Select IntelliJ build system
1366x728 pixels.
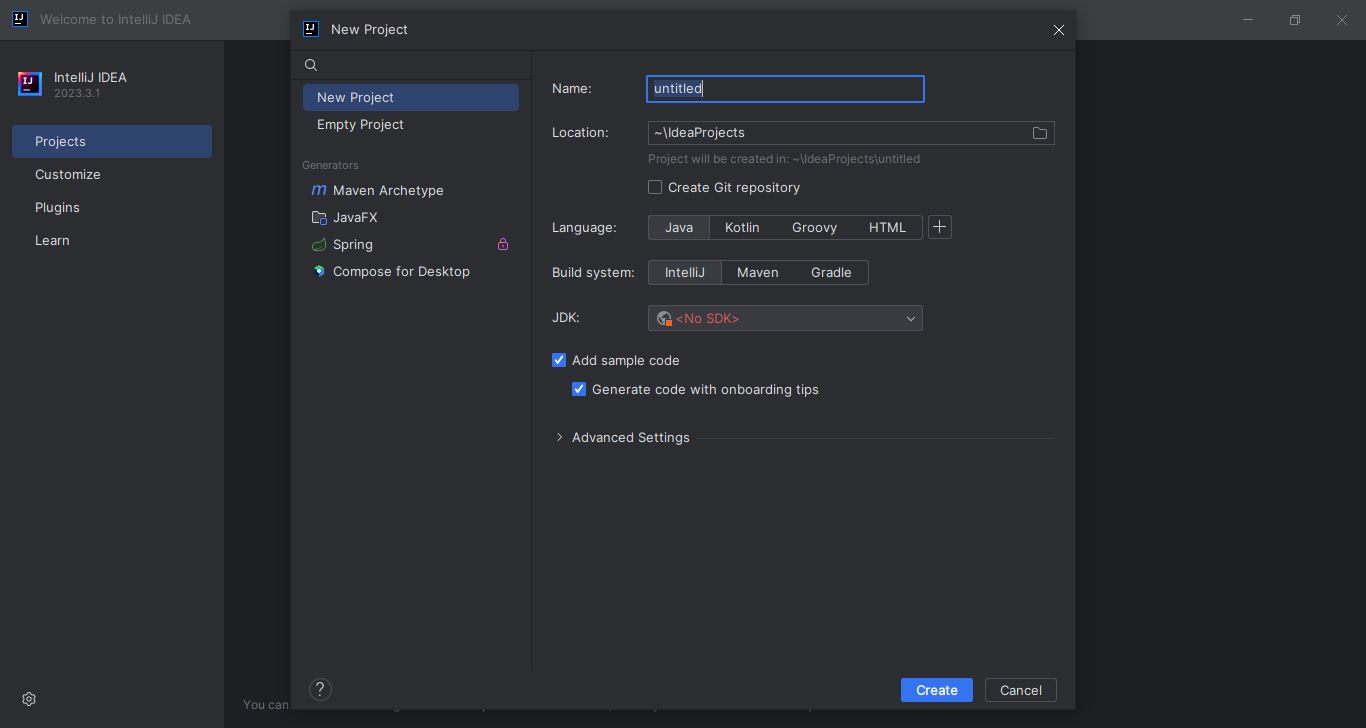pos(685,272)
